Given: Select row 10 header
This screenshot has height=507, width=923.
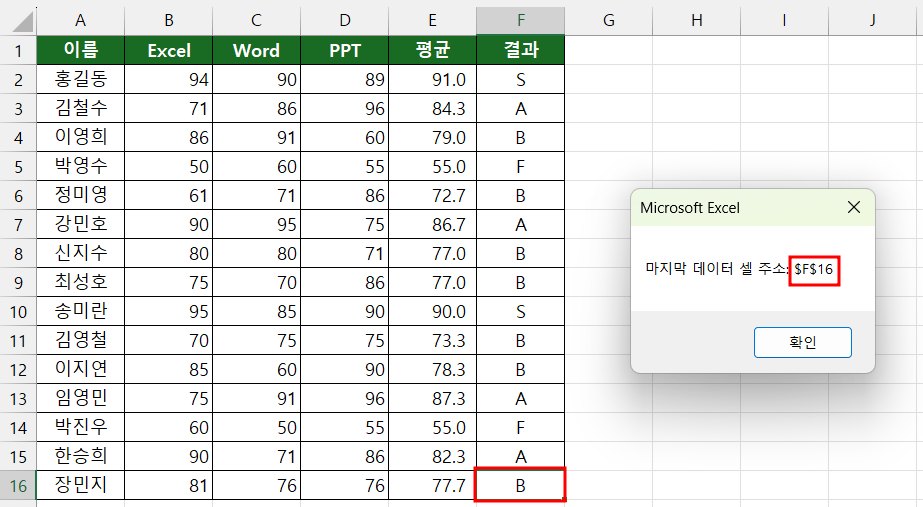Looking at the screenshot, I should [x=18, y=311].
